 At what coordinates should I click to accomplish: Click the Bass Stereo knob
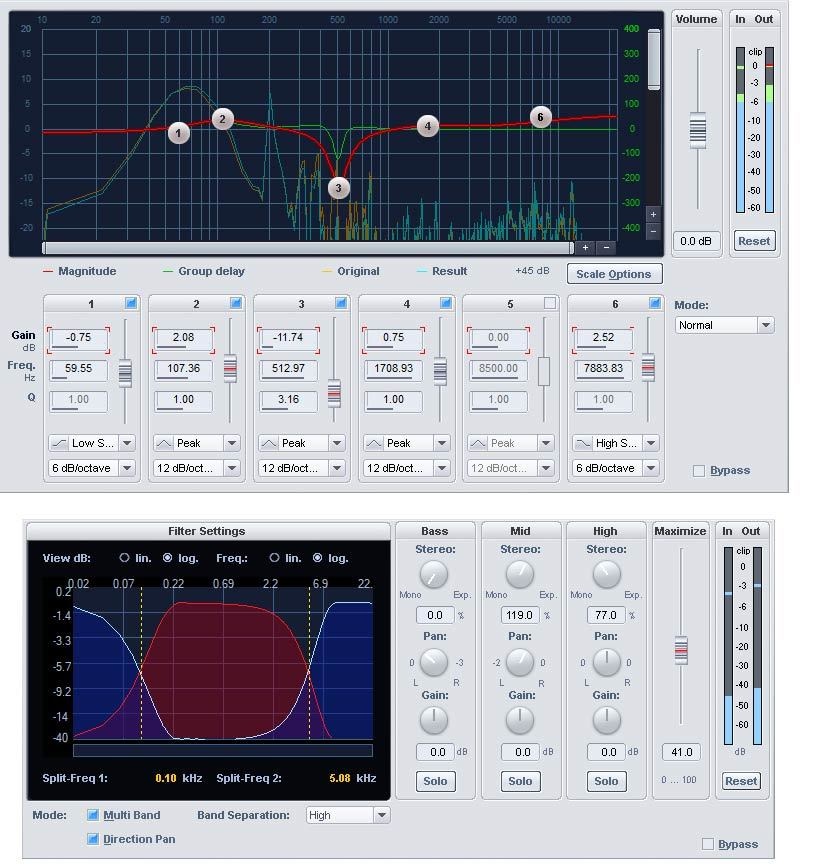coord(434,574)
